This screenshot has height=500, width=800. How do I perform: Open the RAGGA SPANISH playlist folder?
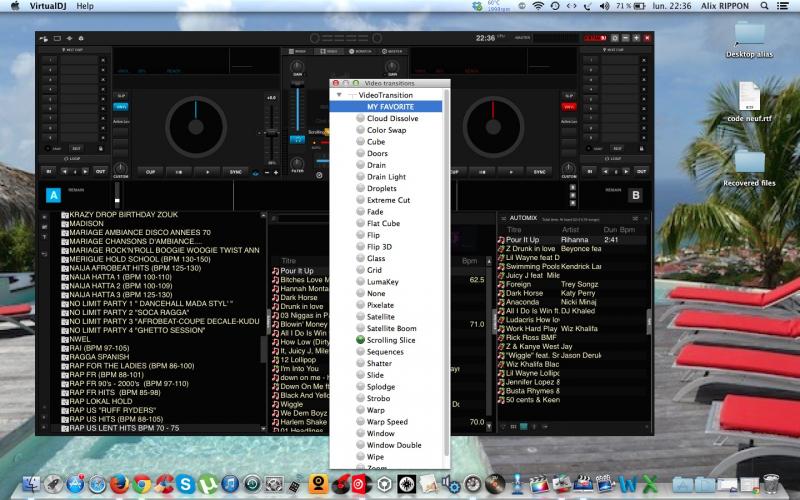(100, 356)
